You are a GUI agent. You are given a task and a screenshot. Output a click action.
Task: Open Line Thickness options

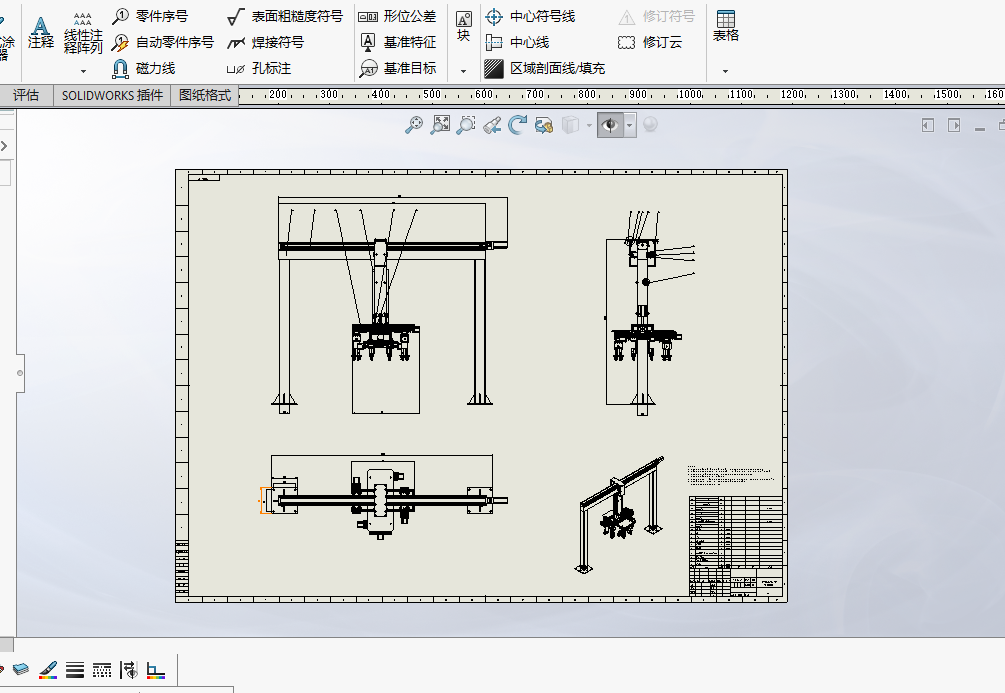pyautogui.click(x=75, y=670)
